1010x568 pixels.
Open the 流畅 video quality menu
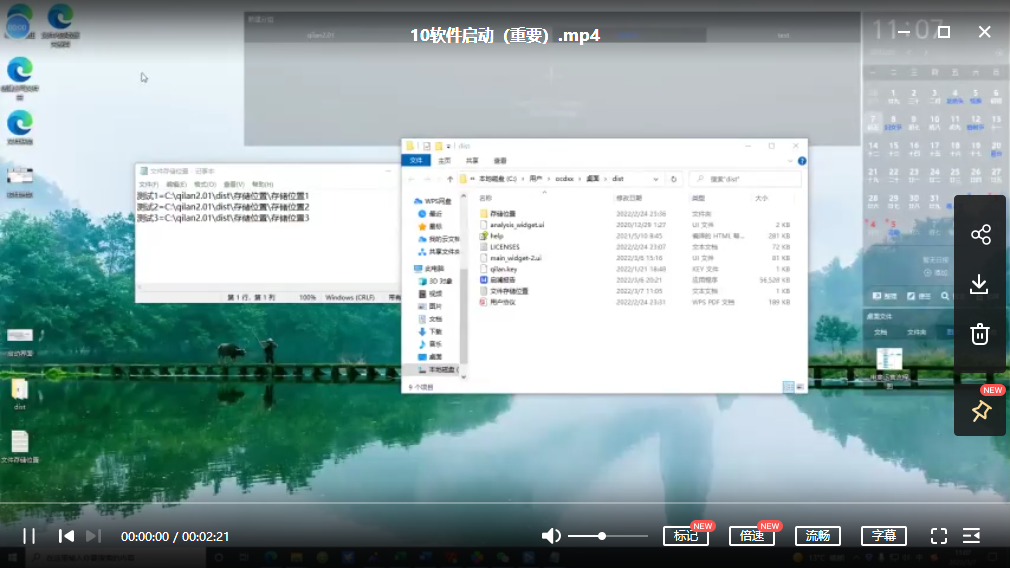coord(818,536)
